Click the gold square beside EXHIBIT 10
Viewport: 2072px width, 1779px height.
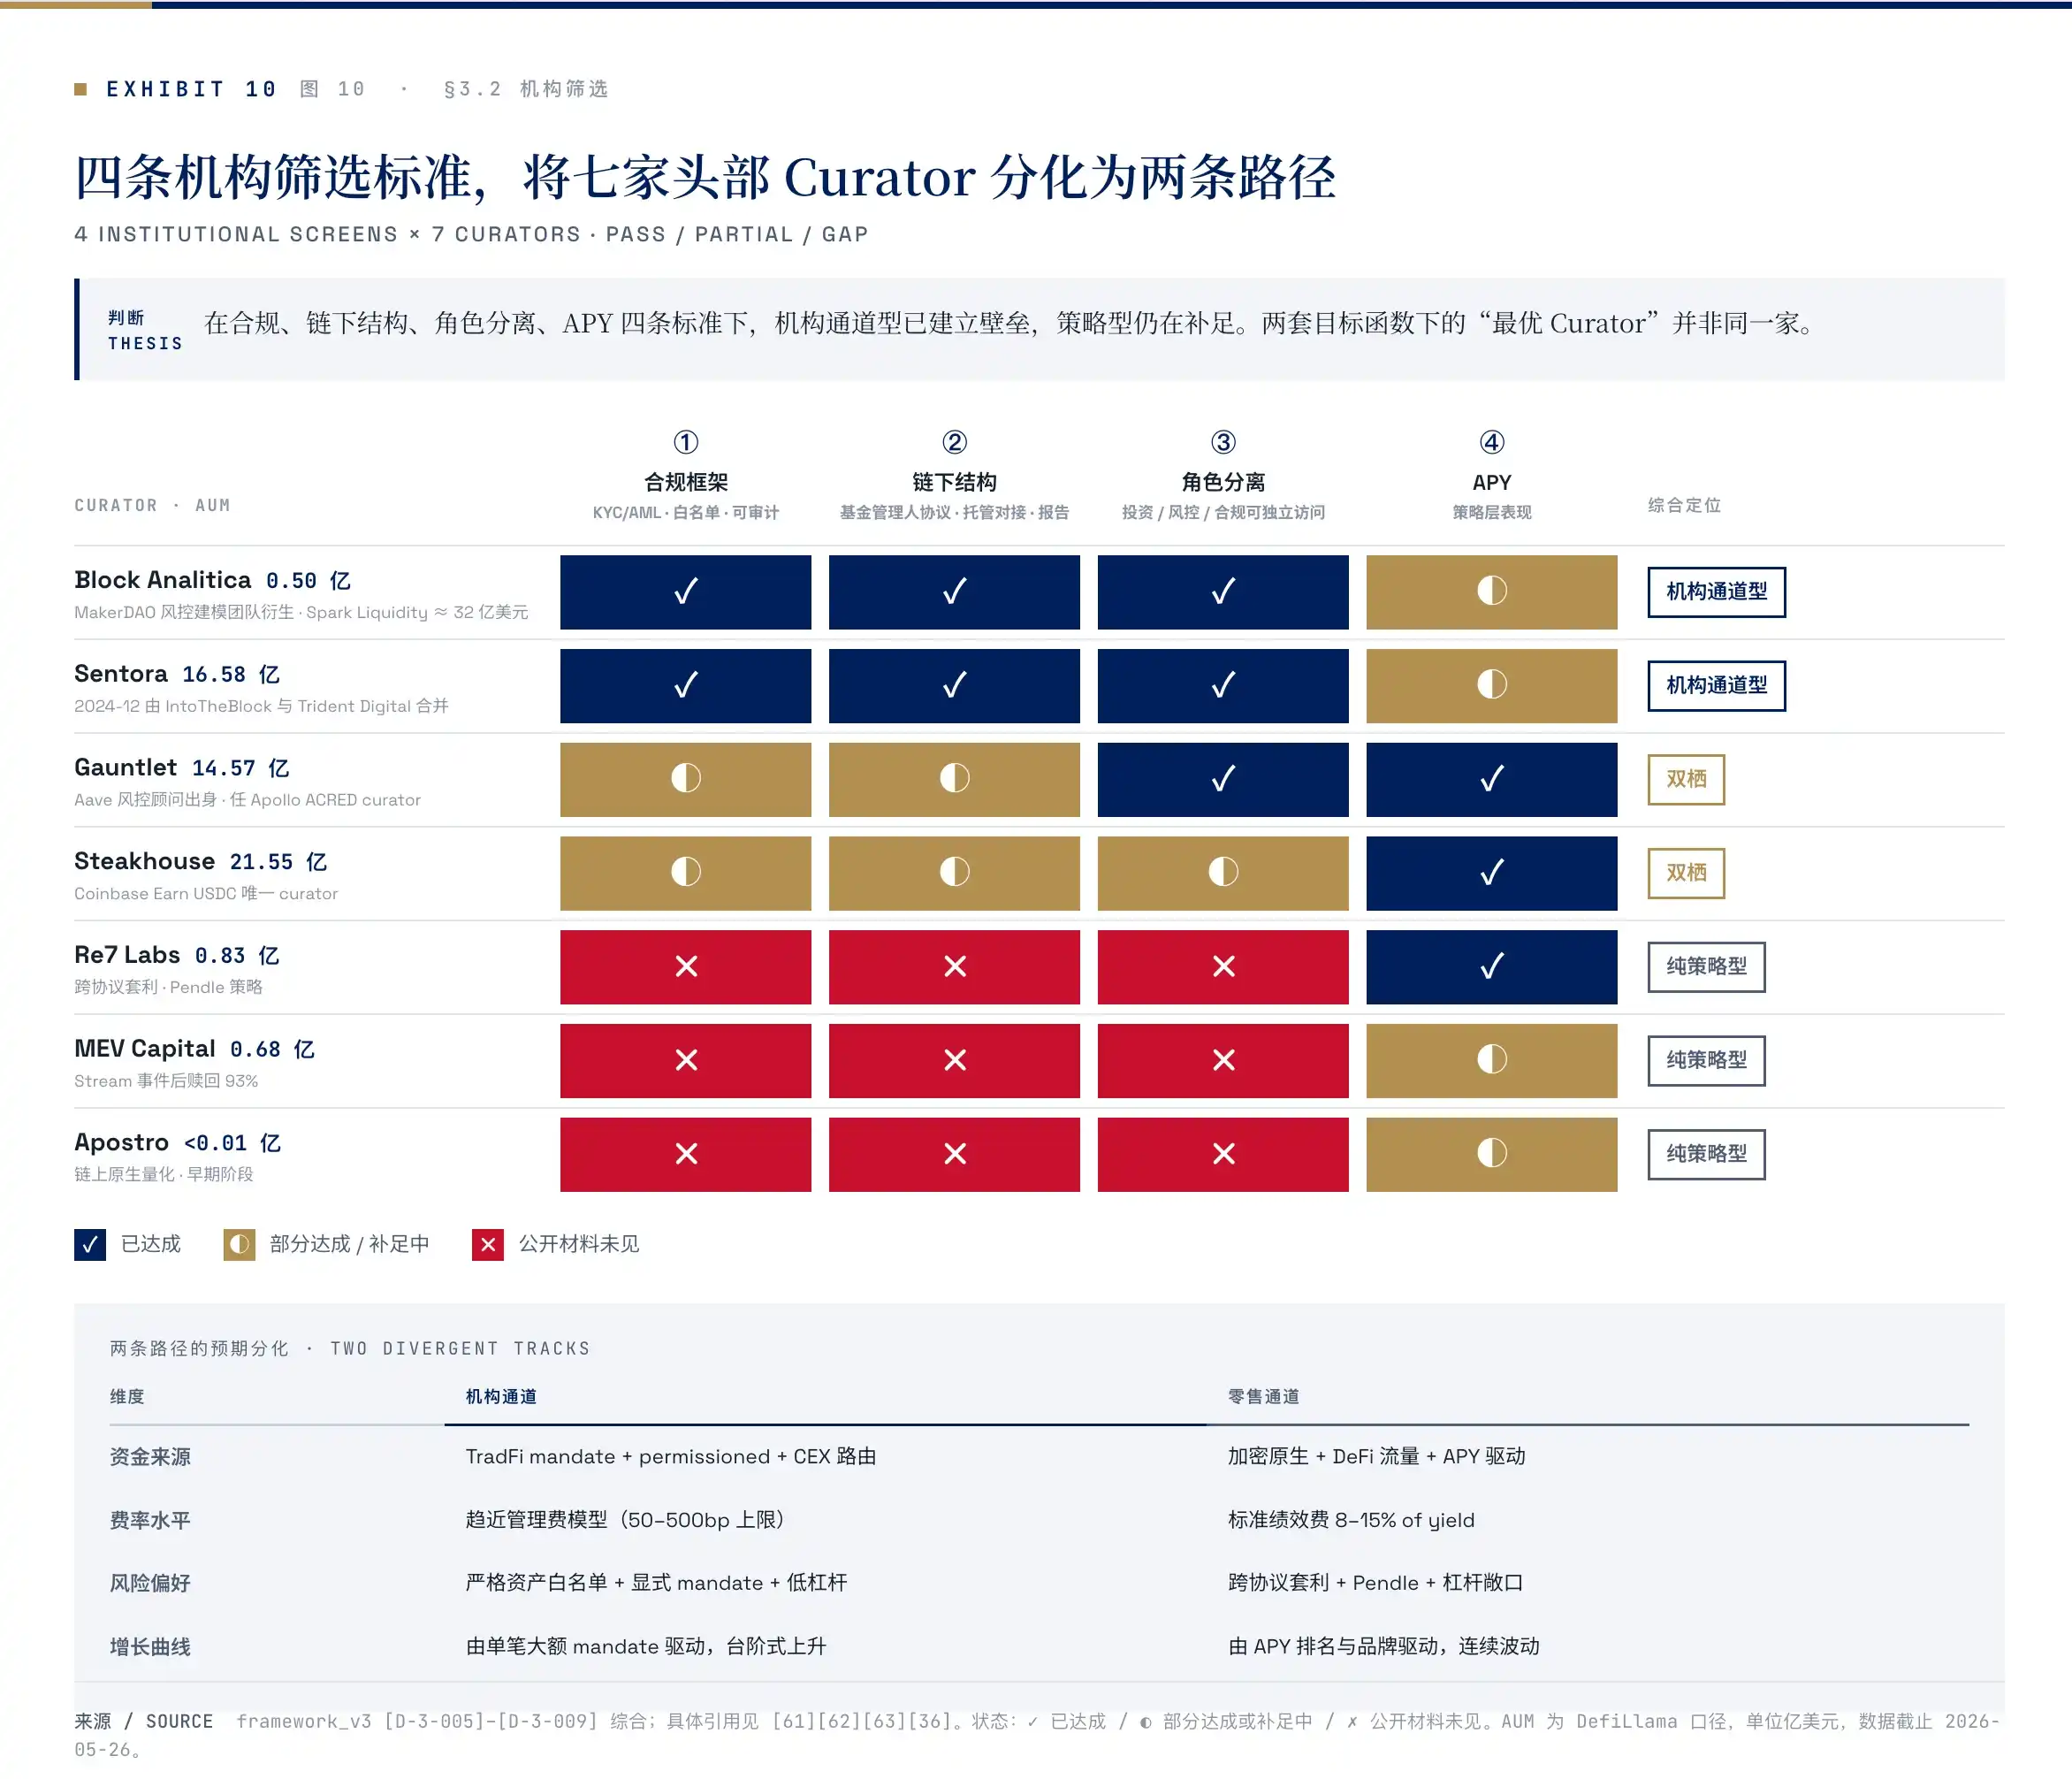pos(81,89)
